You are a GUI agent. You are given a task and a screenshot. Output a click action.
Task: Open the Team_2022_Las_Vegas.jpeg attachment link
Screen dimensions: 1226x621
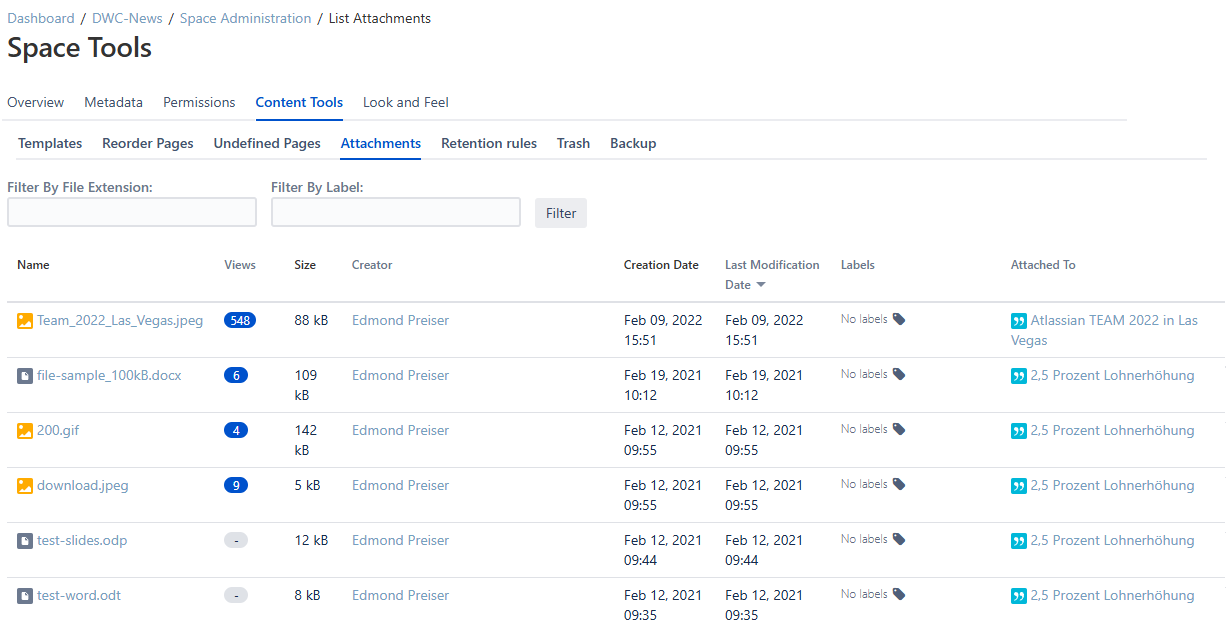[x=120, y=321]
